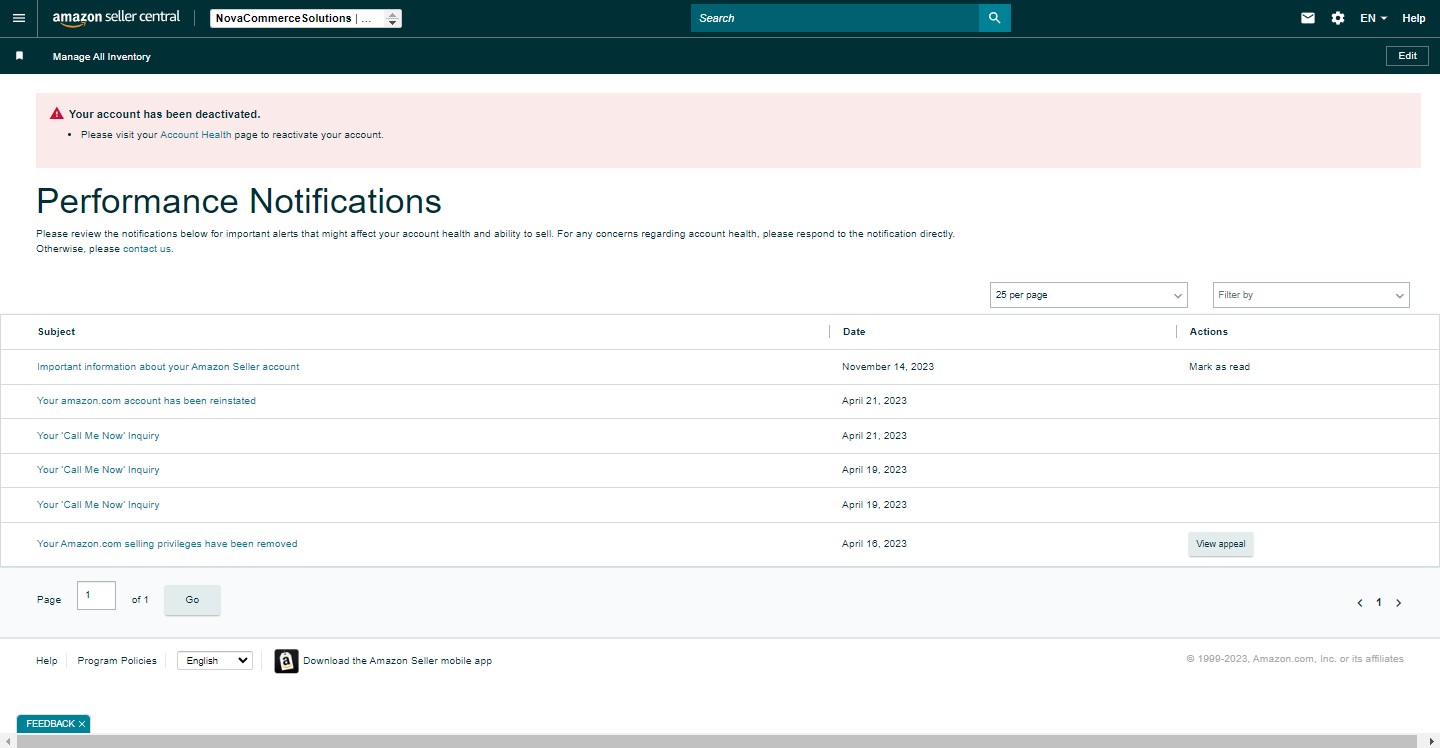The width and height of the screenshot is (1440, 748).
Task: Click the Date column header
Action: (x=854, y=332)
